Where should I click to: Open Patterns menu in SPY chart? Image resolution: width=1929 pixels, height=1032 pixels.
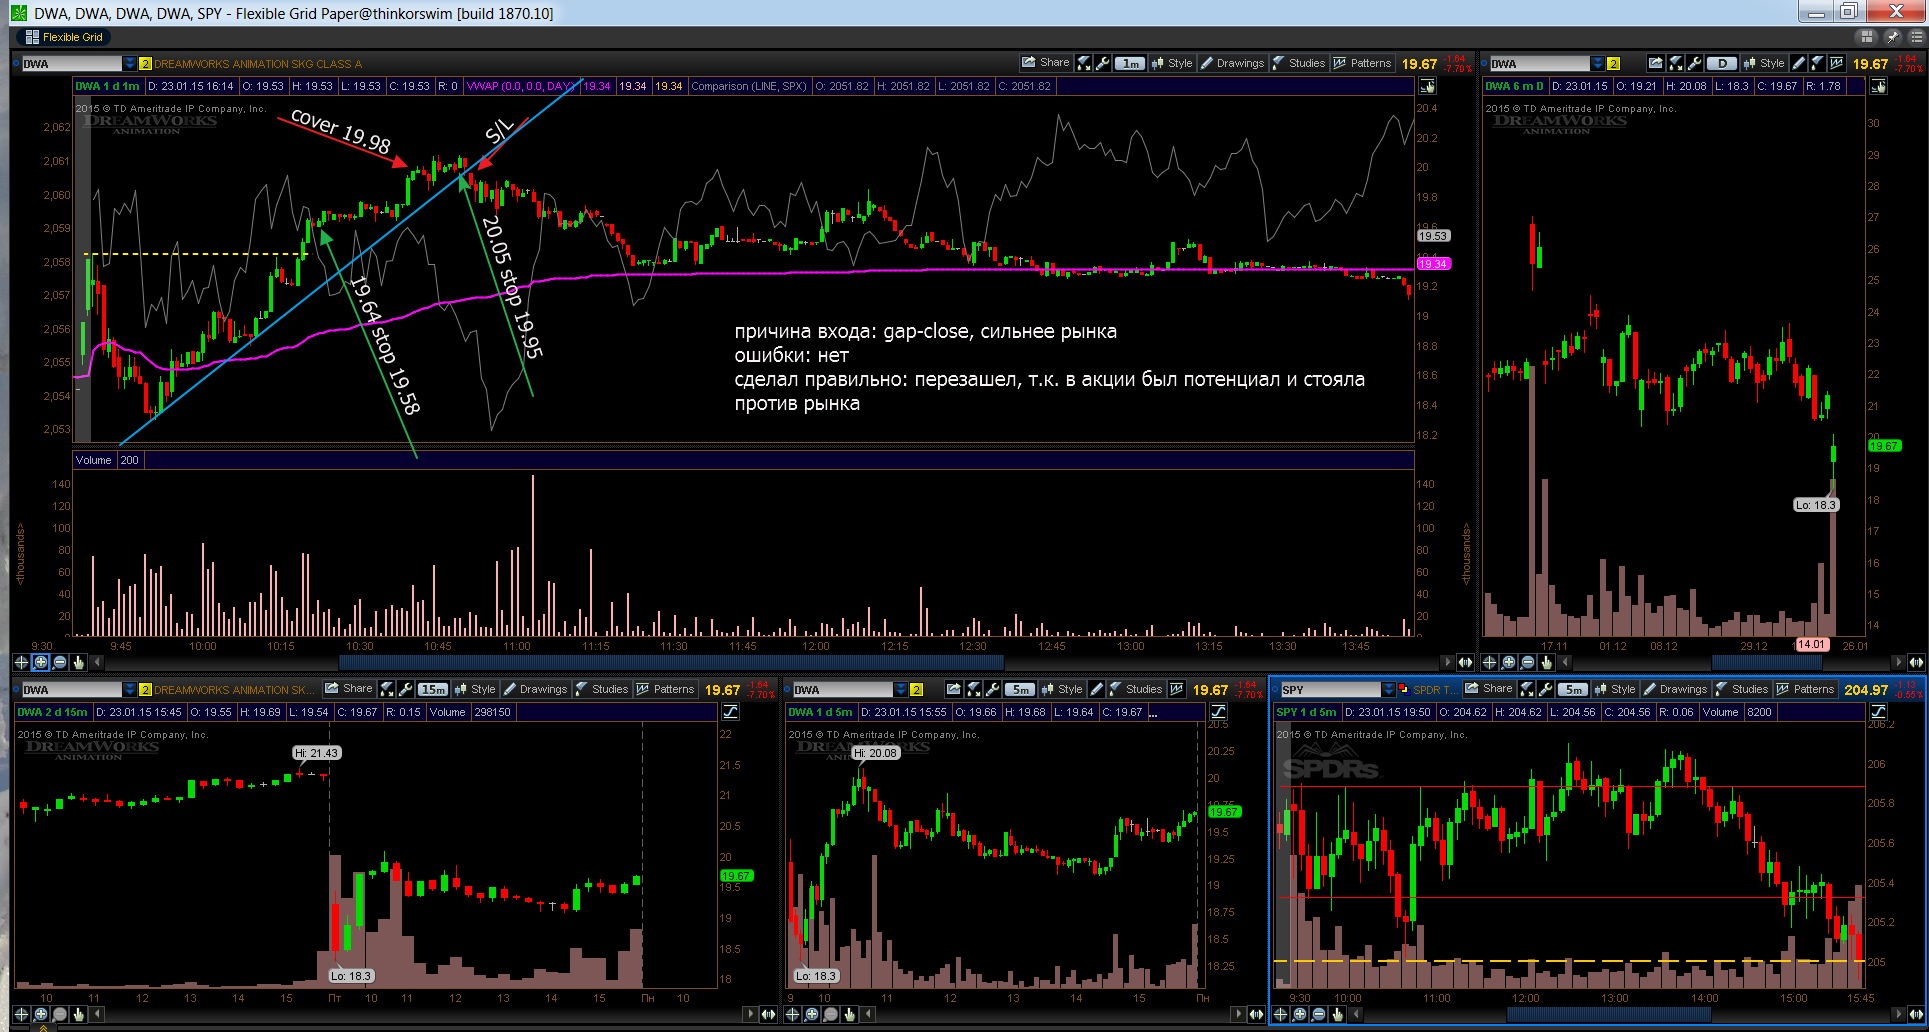tap(1805, 689)
